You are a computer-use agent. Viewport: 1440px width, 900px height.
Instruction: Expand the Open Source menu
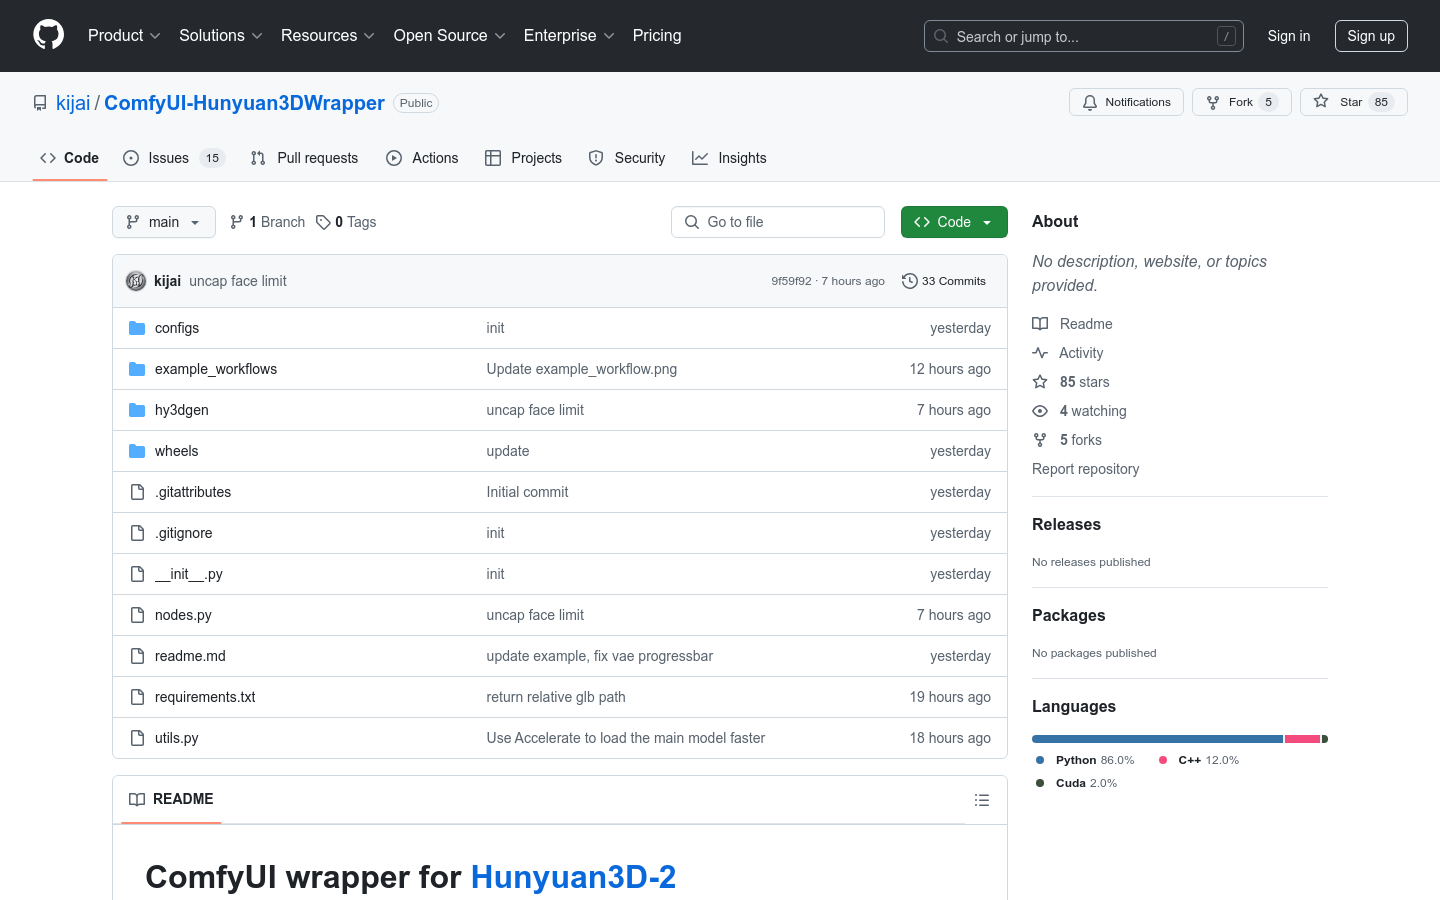coord(450,36)
